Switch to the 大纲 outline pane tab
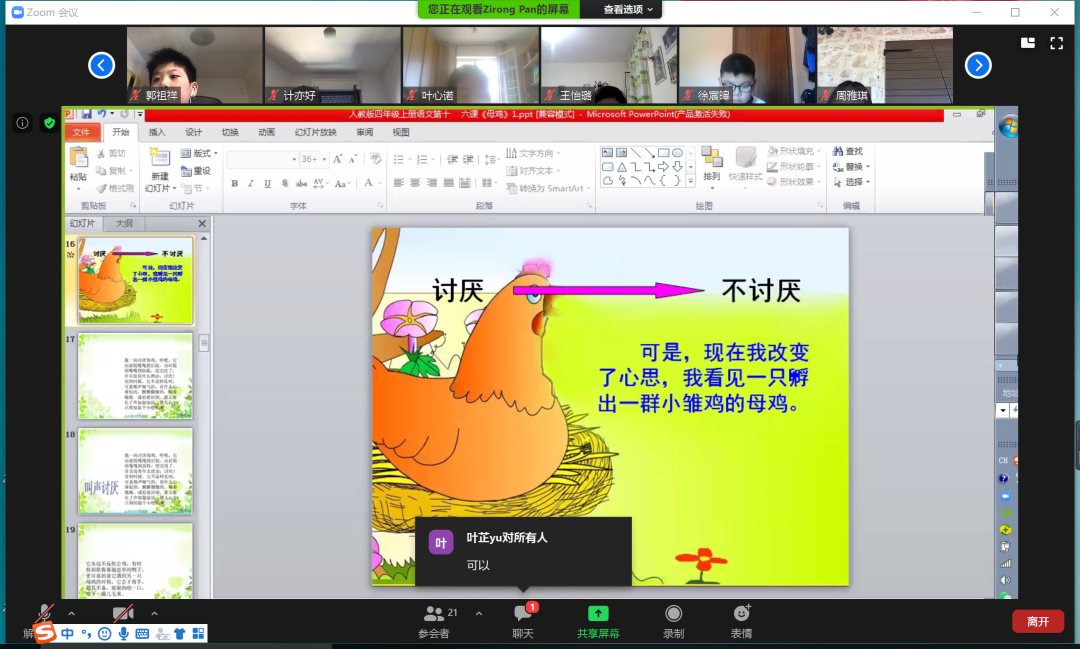Image resolution: width=1080 pixels, height=649 pixels. [x=124, y=223]
